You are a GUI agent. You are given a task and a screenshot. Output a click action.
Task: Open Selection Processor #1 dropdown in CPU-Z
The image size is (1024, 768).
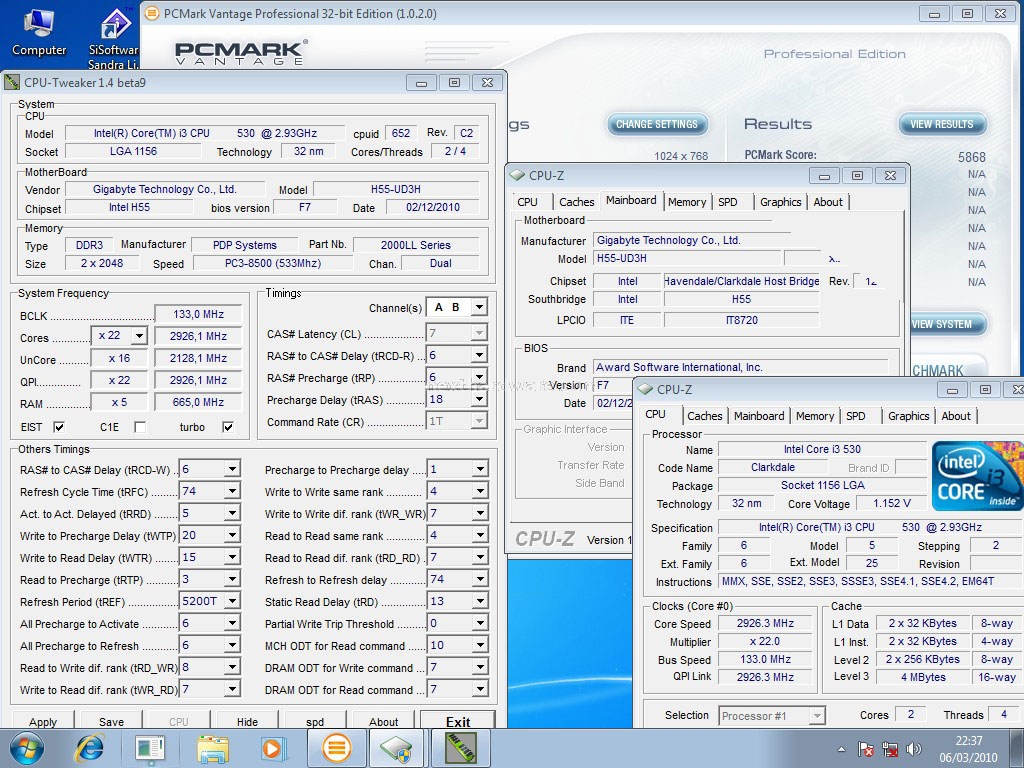coord(816,716)
